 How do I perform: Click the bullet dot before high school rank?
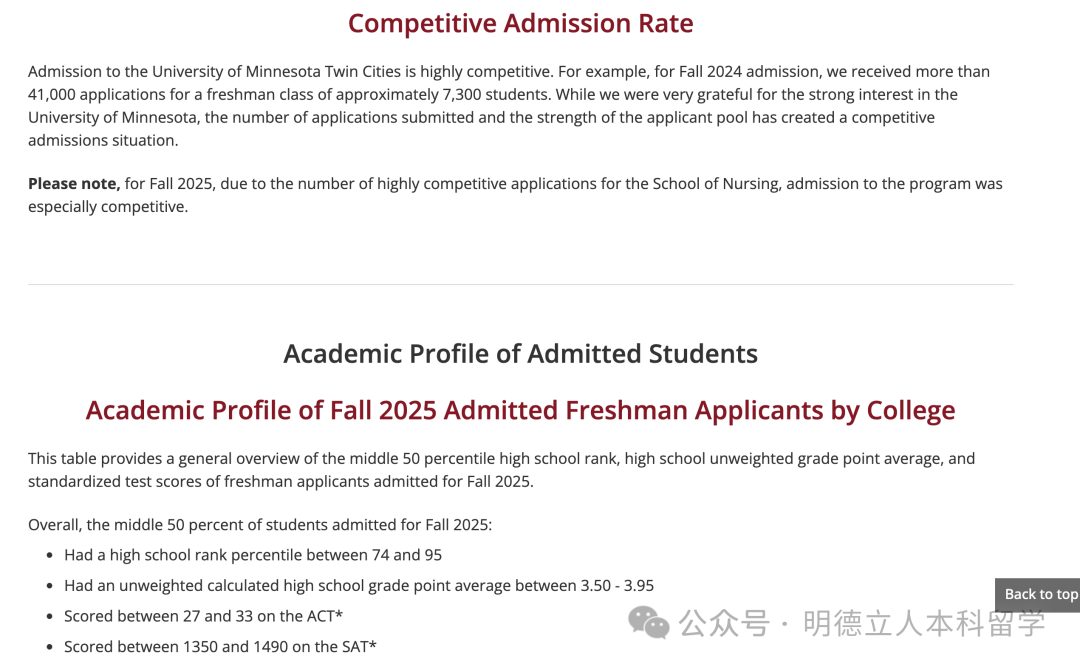coord(51,556)
